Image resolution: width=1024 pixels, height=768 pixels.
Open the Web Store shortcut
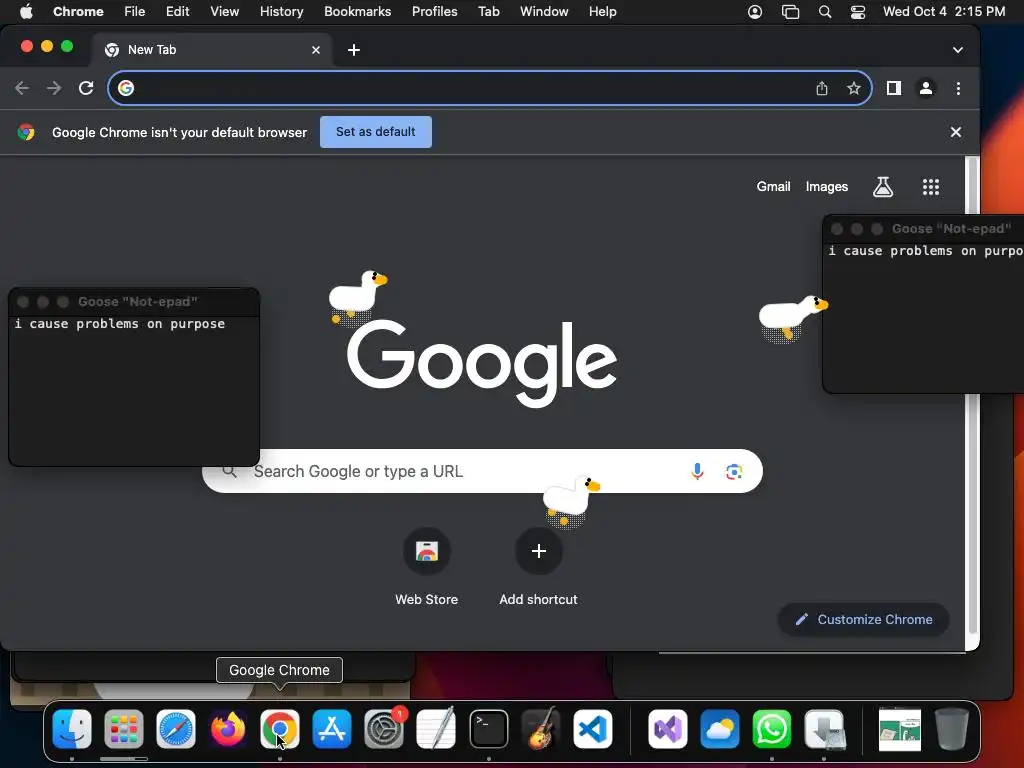426,567
